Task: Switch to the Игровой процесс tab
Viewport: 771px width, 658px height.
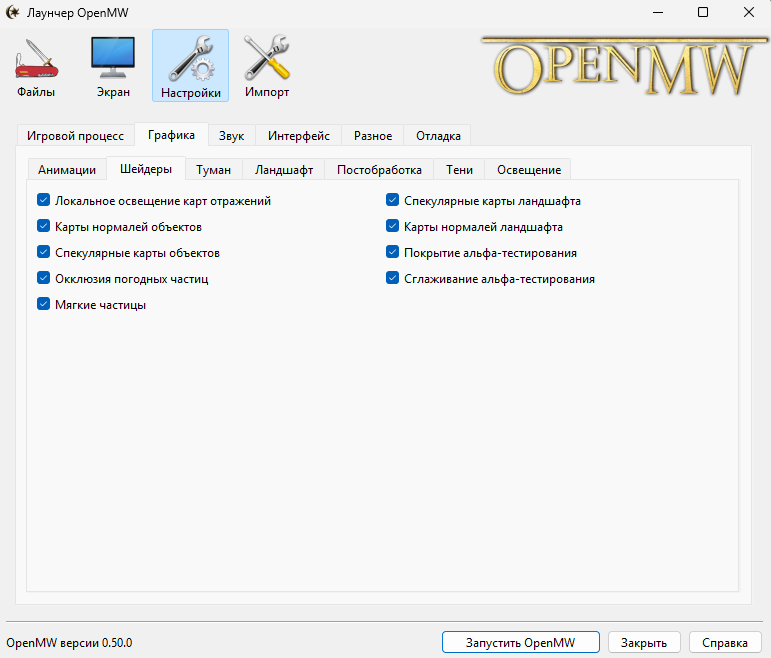Action: 75,136
